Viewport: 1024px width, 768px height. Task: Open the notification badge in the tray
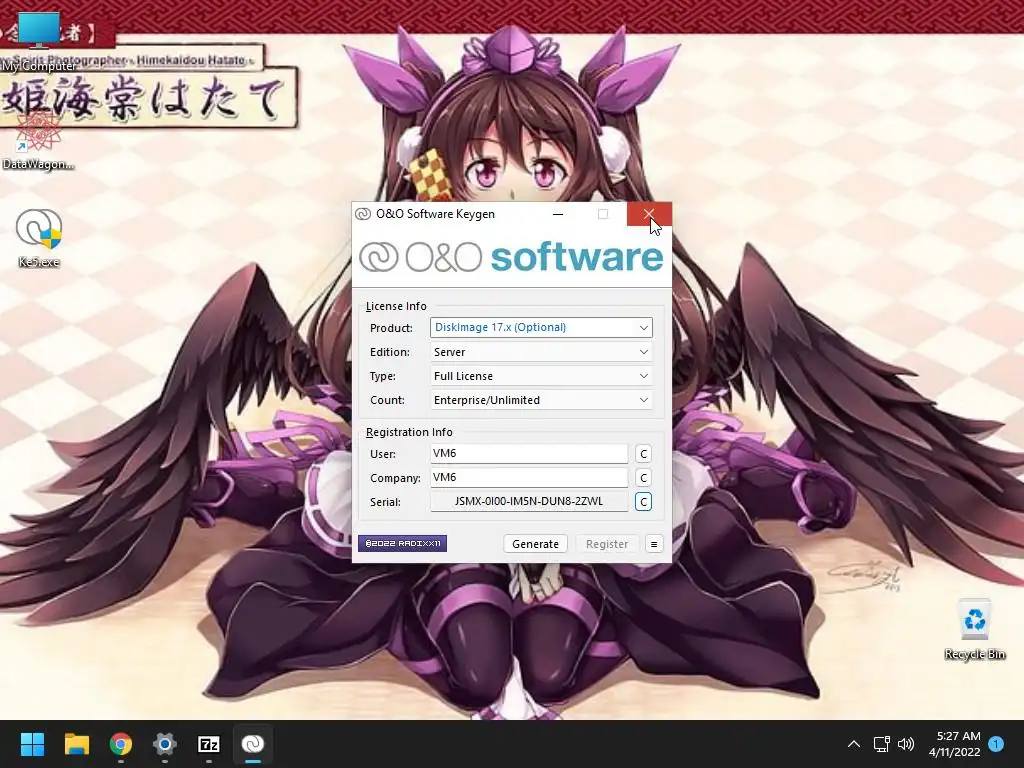[x=996, y=744]
